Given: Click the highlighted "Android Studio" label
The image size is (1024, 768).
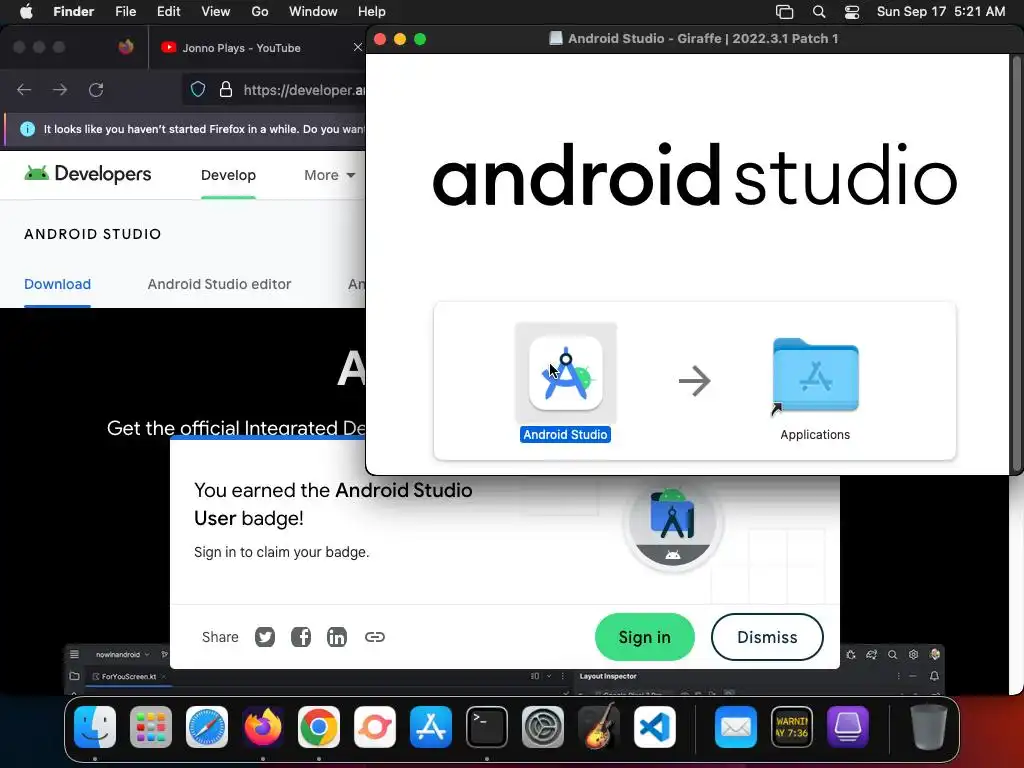Looking at the screenshot, I should [x=565, y=434].
